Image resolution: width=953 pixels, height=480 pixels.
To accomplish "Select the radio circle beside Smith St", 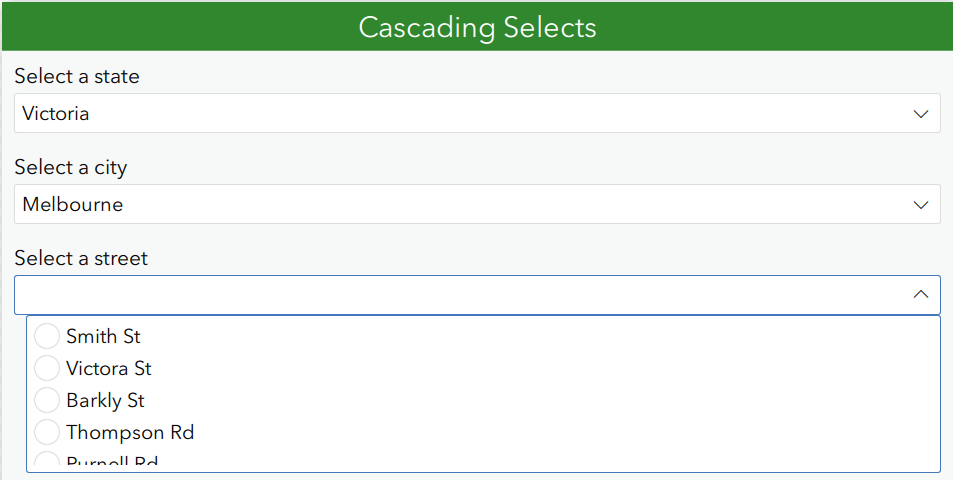I will coord(47,337).
